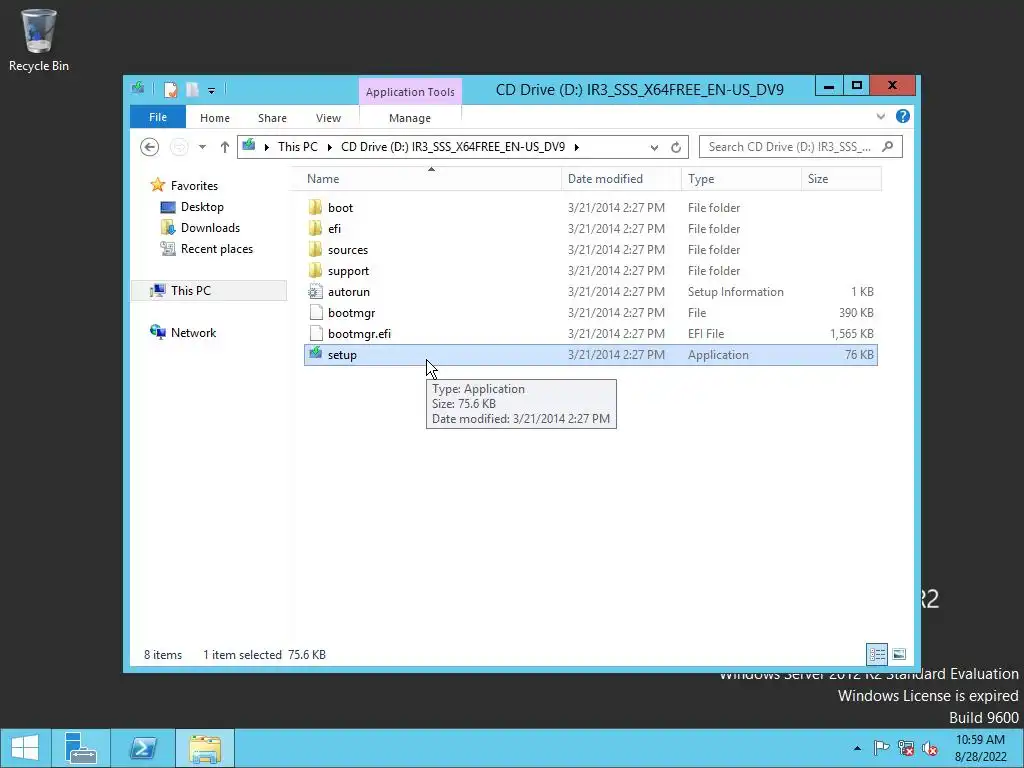The height and width of the screenshot is (768, 1024).
Task: Open the address bar history dropdown
Action: (x=654, y=148)
